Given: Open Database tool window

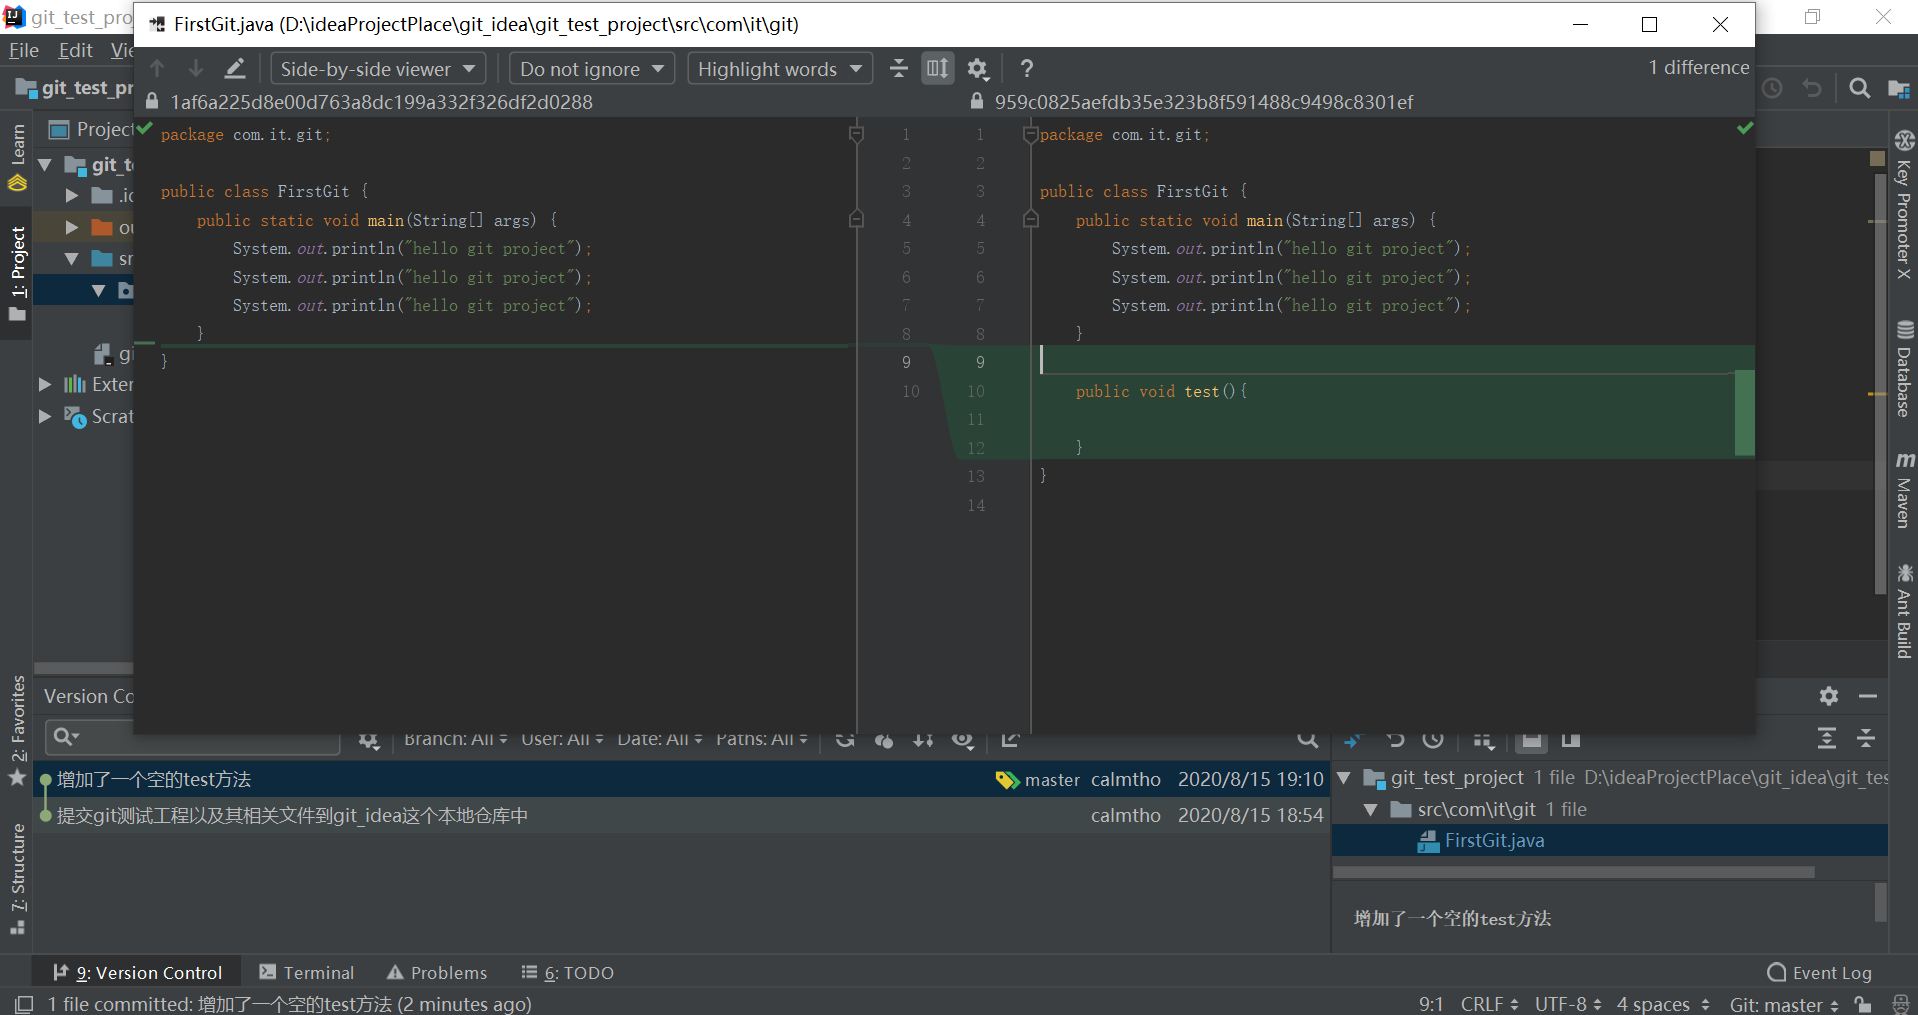Looking at the screenshot, I should pos(1903,369).
